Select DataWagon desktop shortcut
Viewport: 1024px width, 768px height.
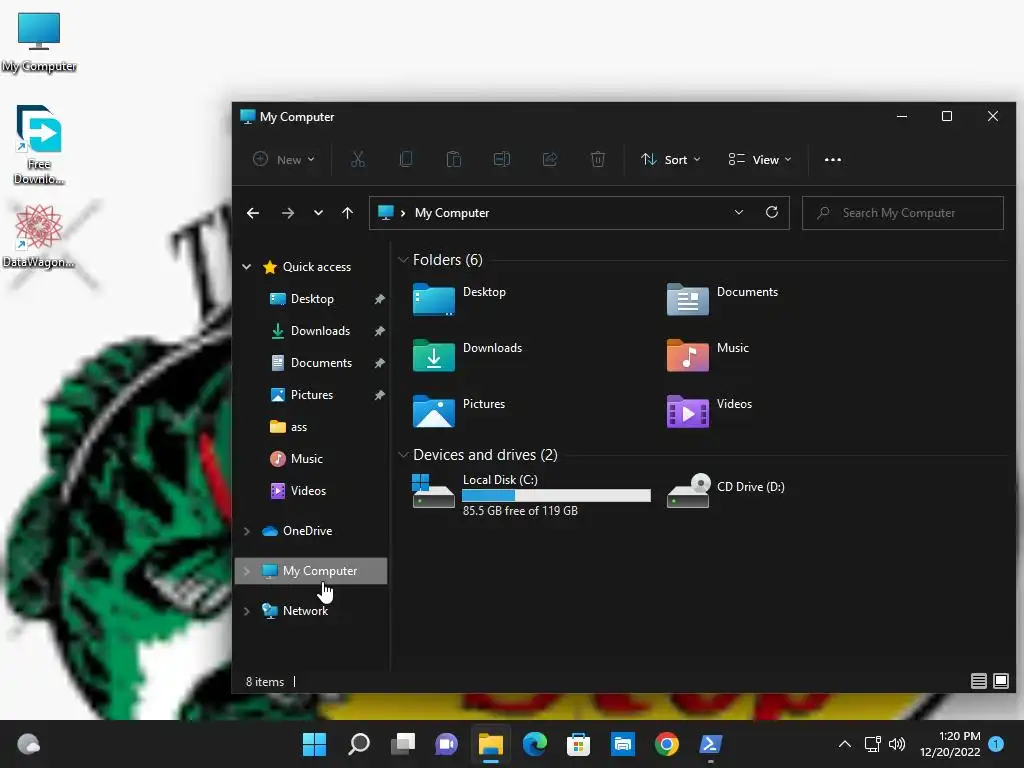coord(39,236)
